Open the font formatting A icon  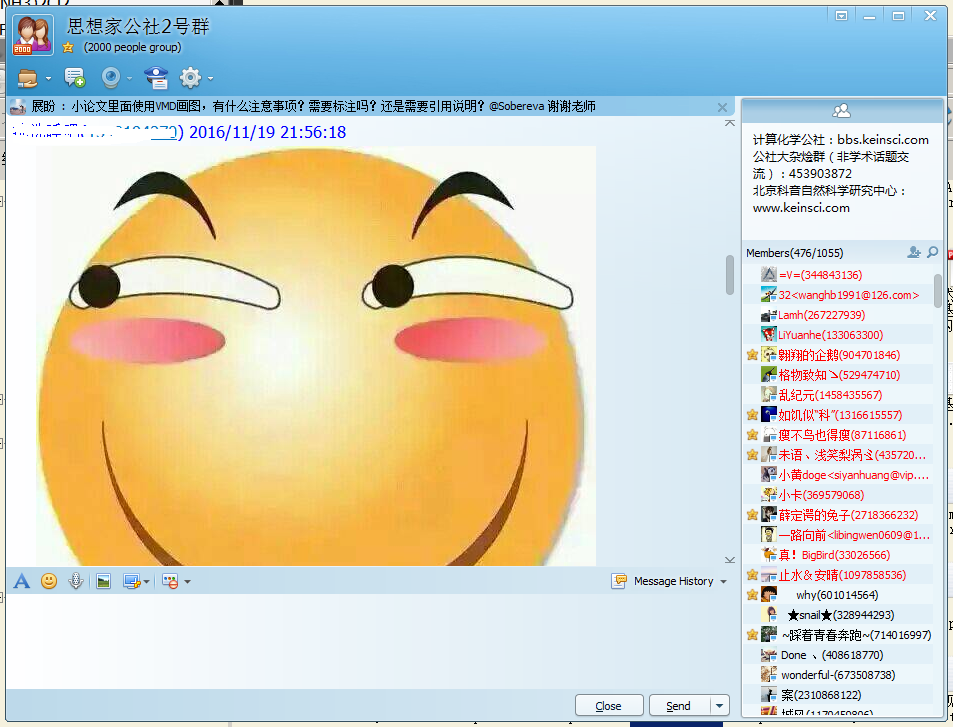(x=21, y=581)
